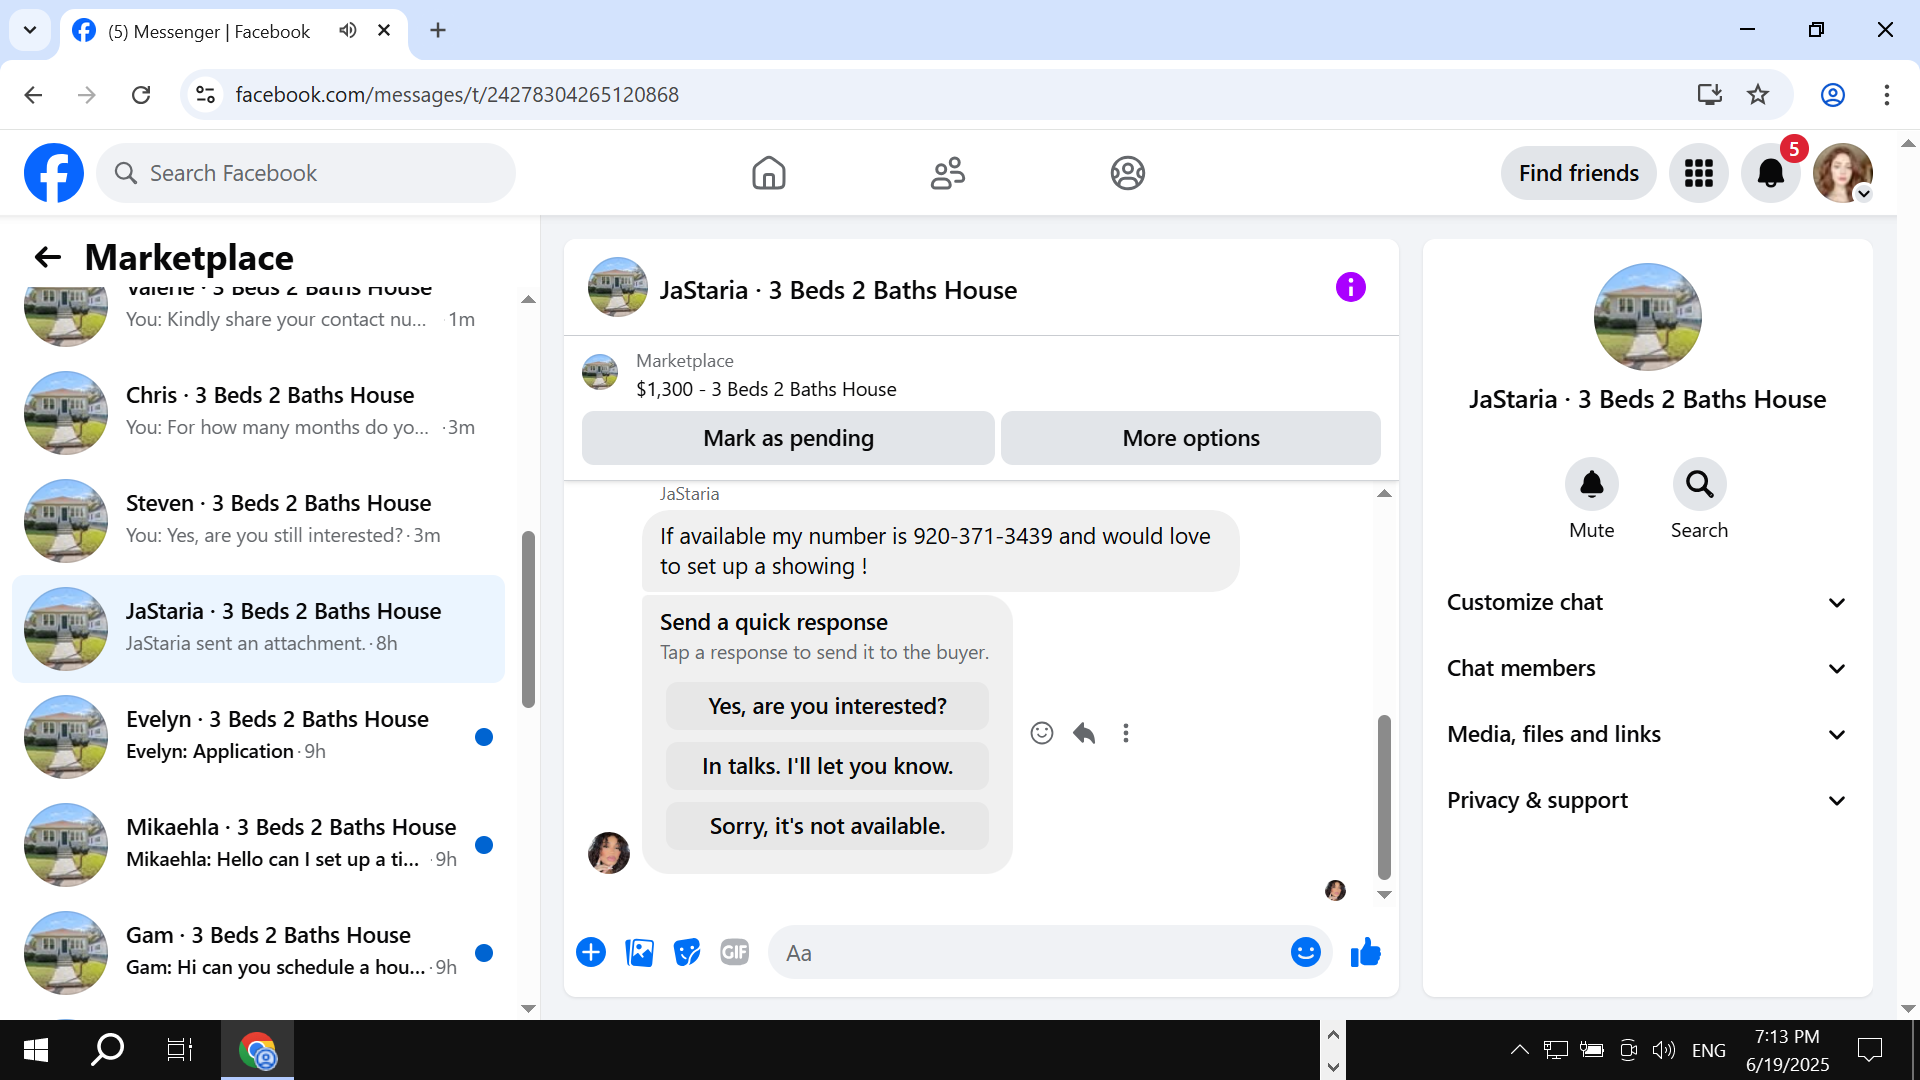Expand Customize chat section
The height and width of the screenshot is (1080, 1920).
pos(1647,602)
